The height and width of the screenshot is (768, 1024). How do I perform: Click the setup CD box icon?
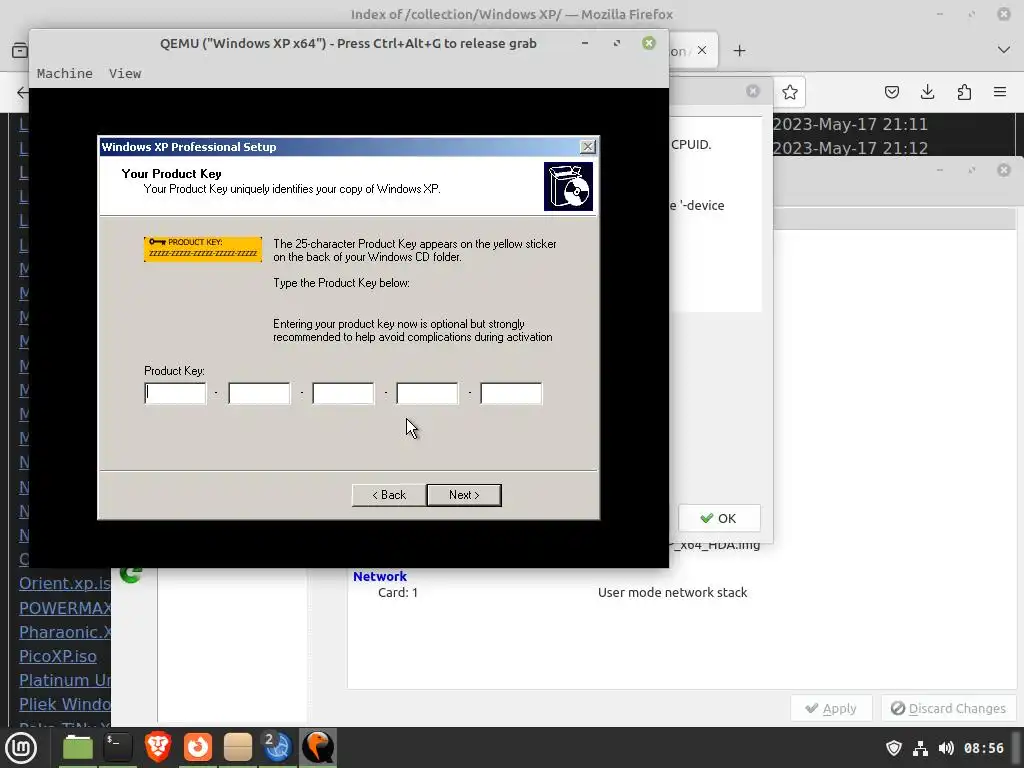tap(568, 187)
